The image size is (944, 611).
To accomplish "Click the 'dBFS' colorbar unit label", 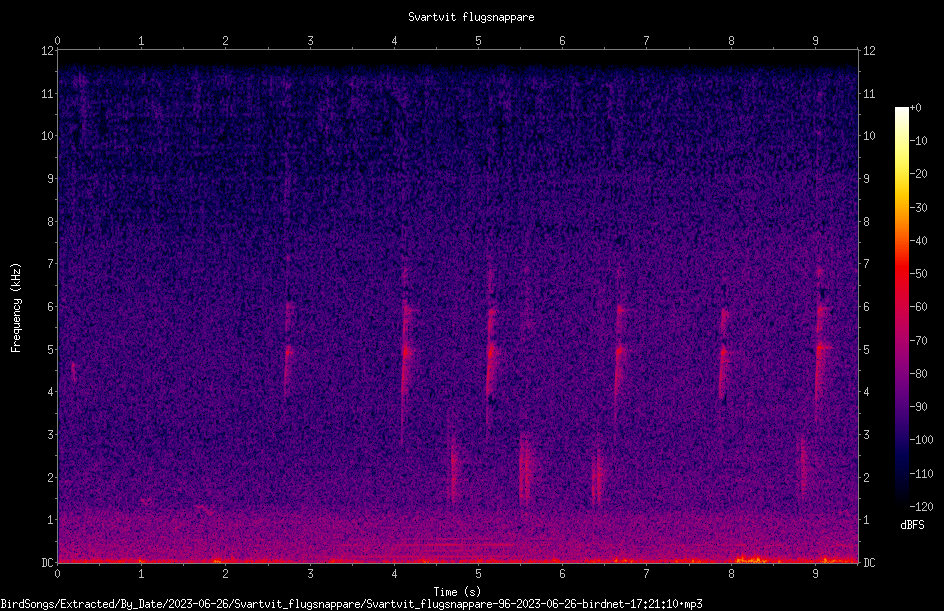I will coord(912,525).
